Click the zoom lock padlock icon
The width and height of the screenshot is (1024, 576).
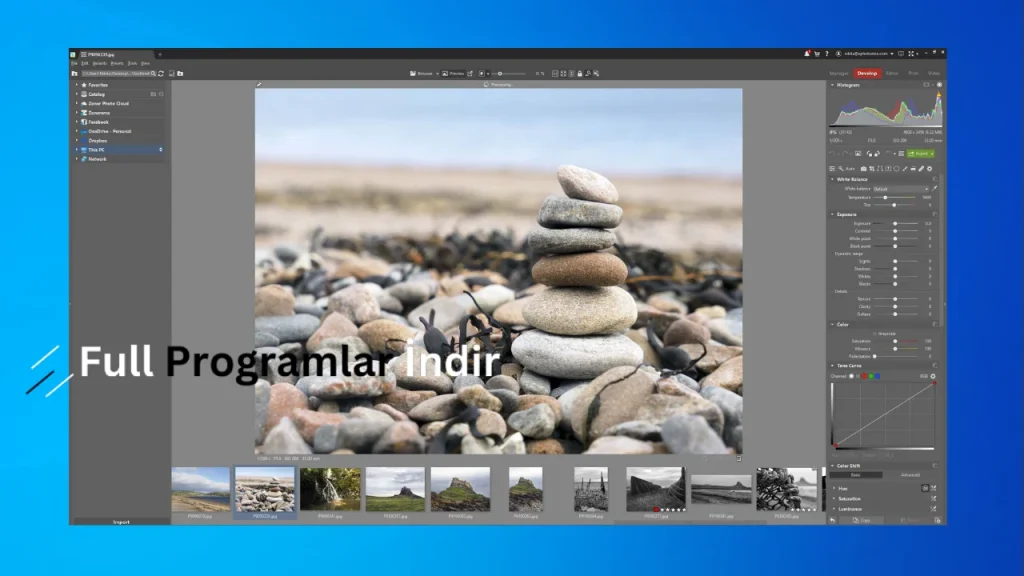(x=579, y=73)
